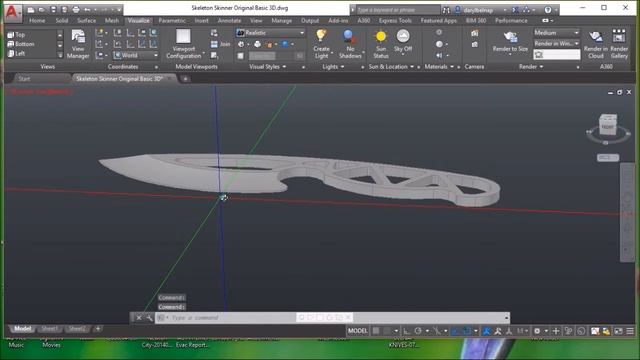Click the Customization menu icon in status bar
Viewport: 640px width, 360px height.
[x=630, y=331]
